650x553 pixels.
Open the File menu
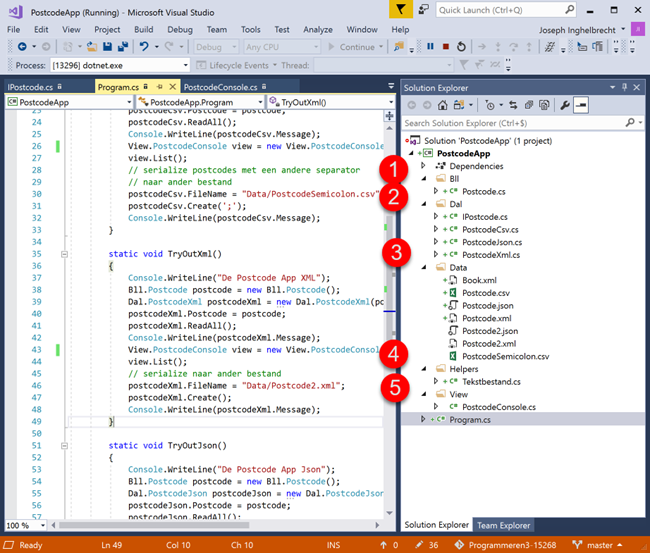(13, 29)
